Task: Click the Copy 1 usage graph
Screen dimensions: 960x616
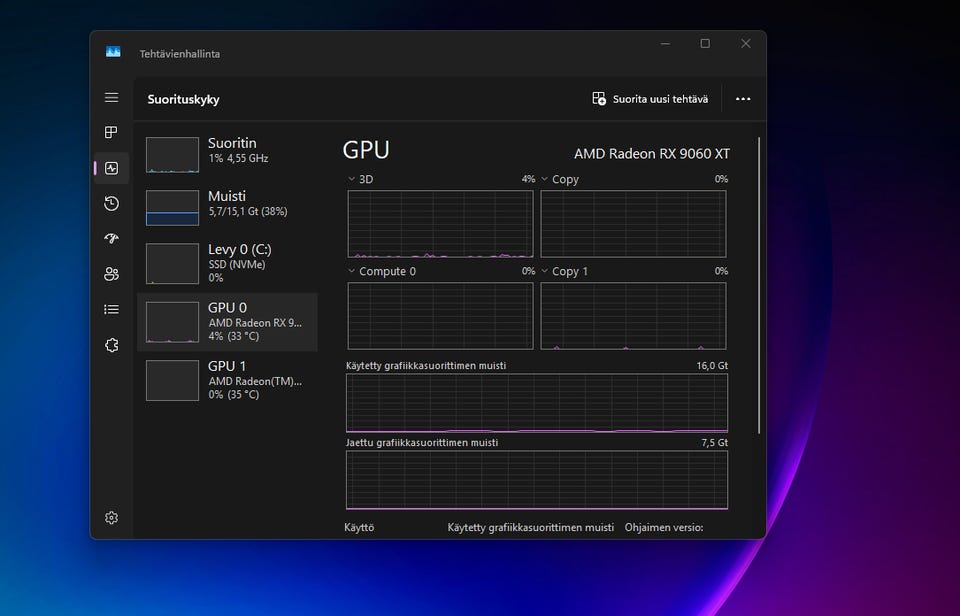Action: tap(633, 316)
